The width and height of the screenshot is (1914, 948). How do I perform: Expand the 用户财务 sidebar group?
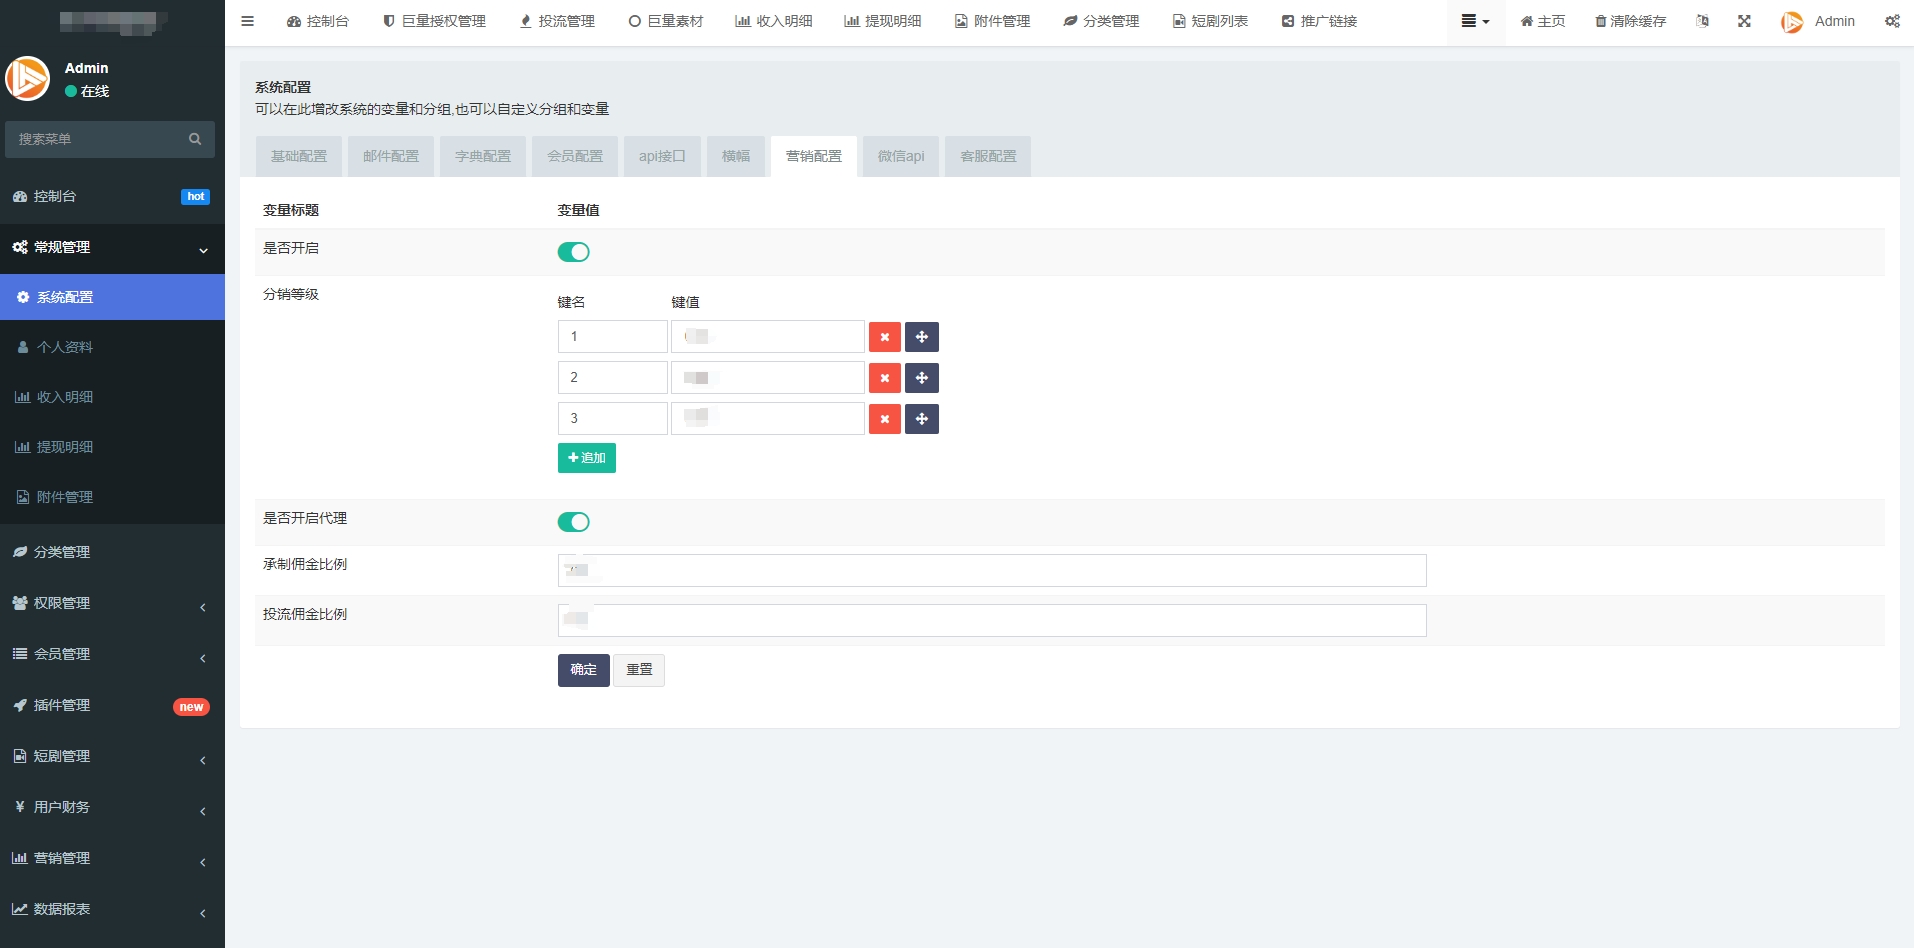click(112, 808)
